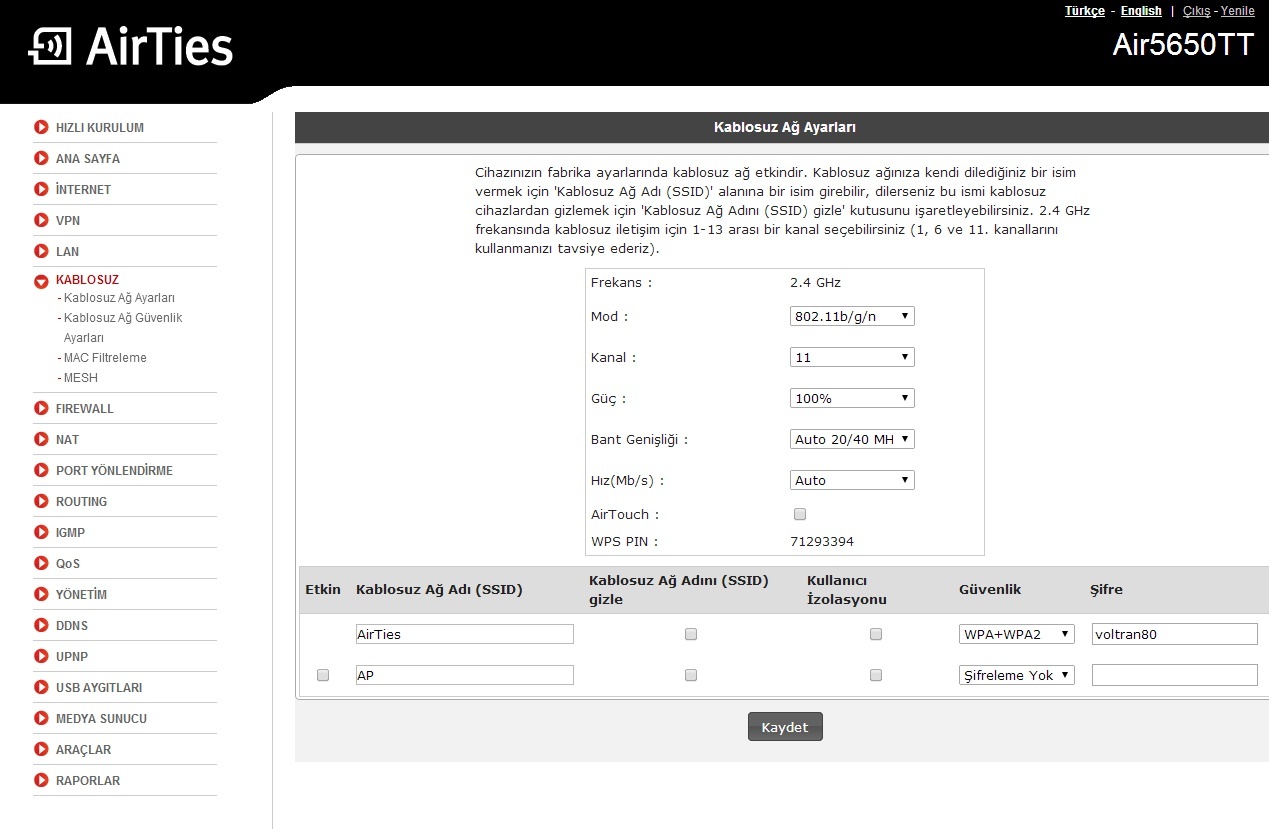Click the arrow icon beside RAPORLAR
1269x829 pixels.
pyautogui.click(x=41, y=780)
